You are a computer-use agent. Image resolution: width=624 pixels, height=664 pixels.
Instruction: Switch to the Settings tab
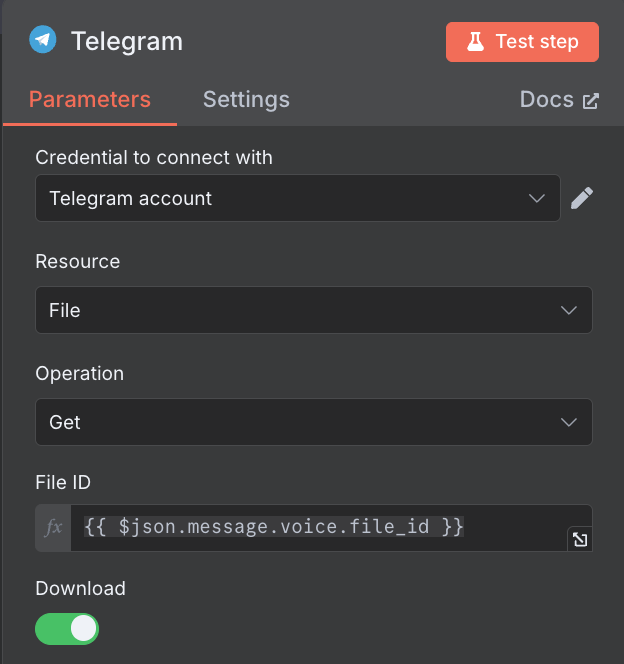coord(246,100)
